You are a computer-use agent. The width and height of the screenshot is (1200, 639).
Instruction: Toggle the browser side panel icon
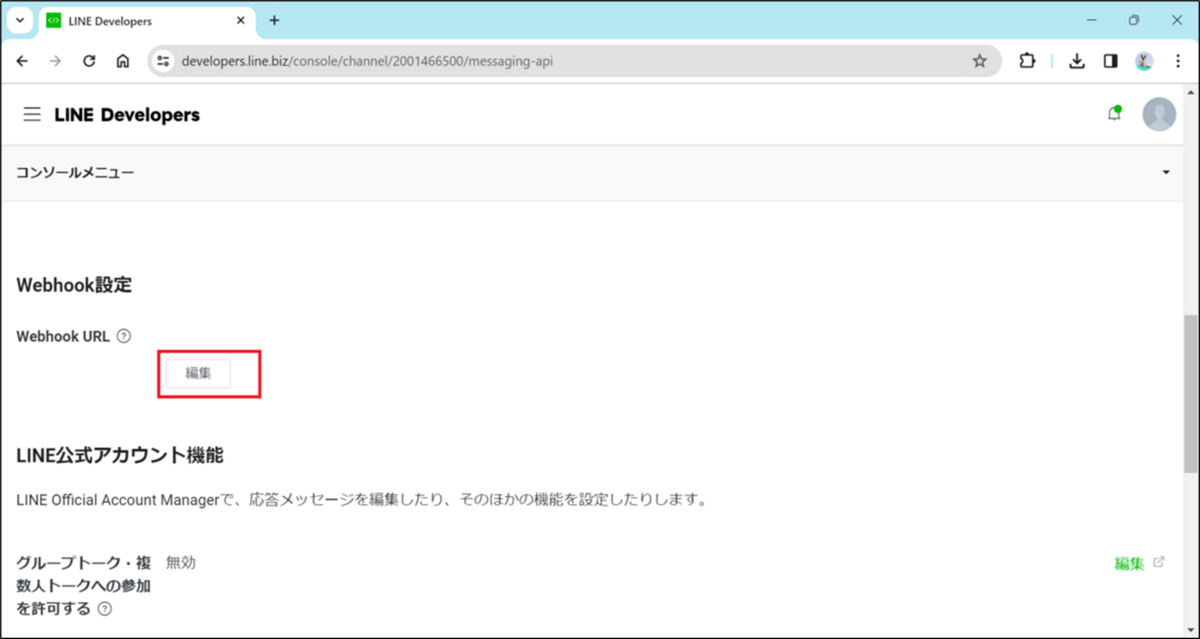(x=1110, y=61)
